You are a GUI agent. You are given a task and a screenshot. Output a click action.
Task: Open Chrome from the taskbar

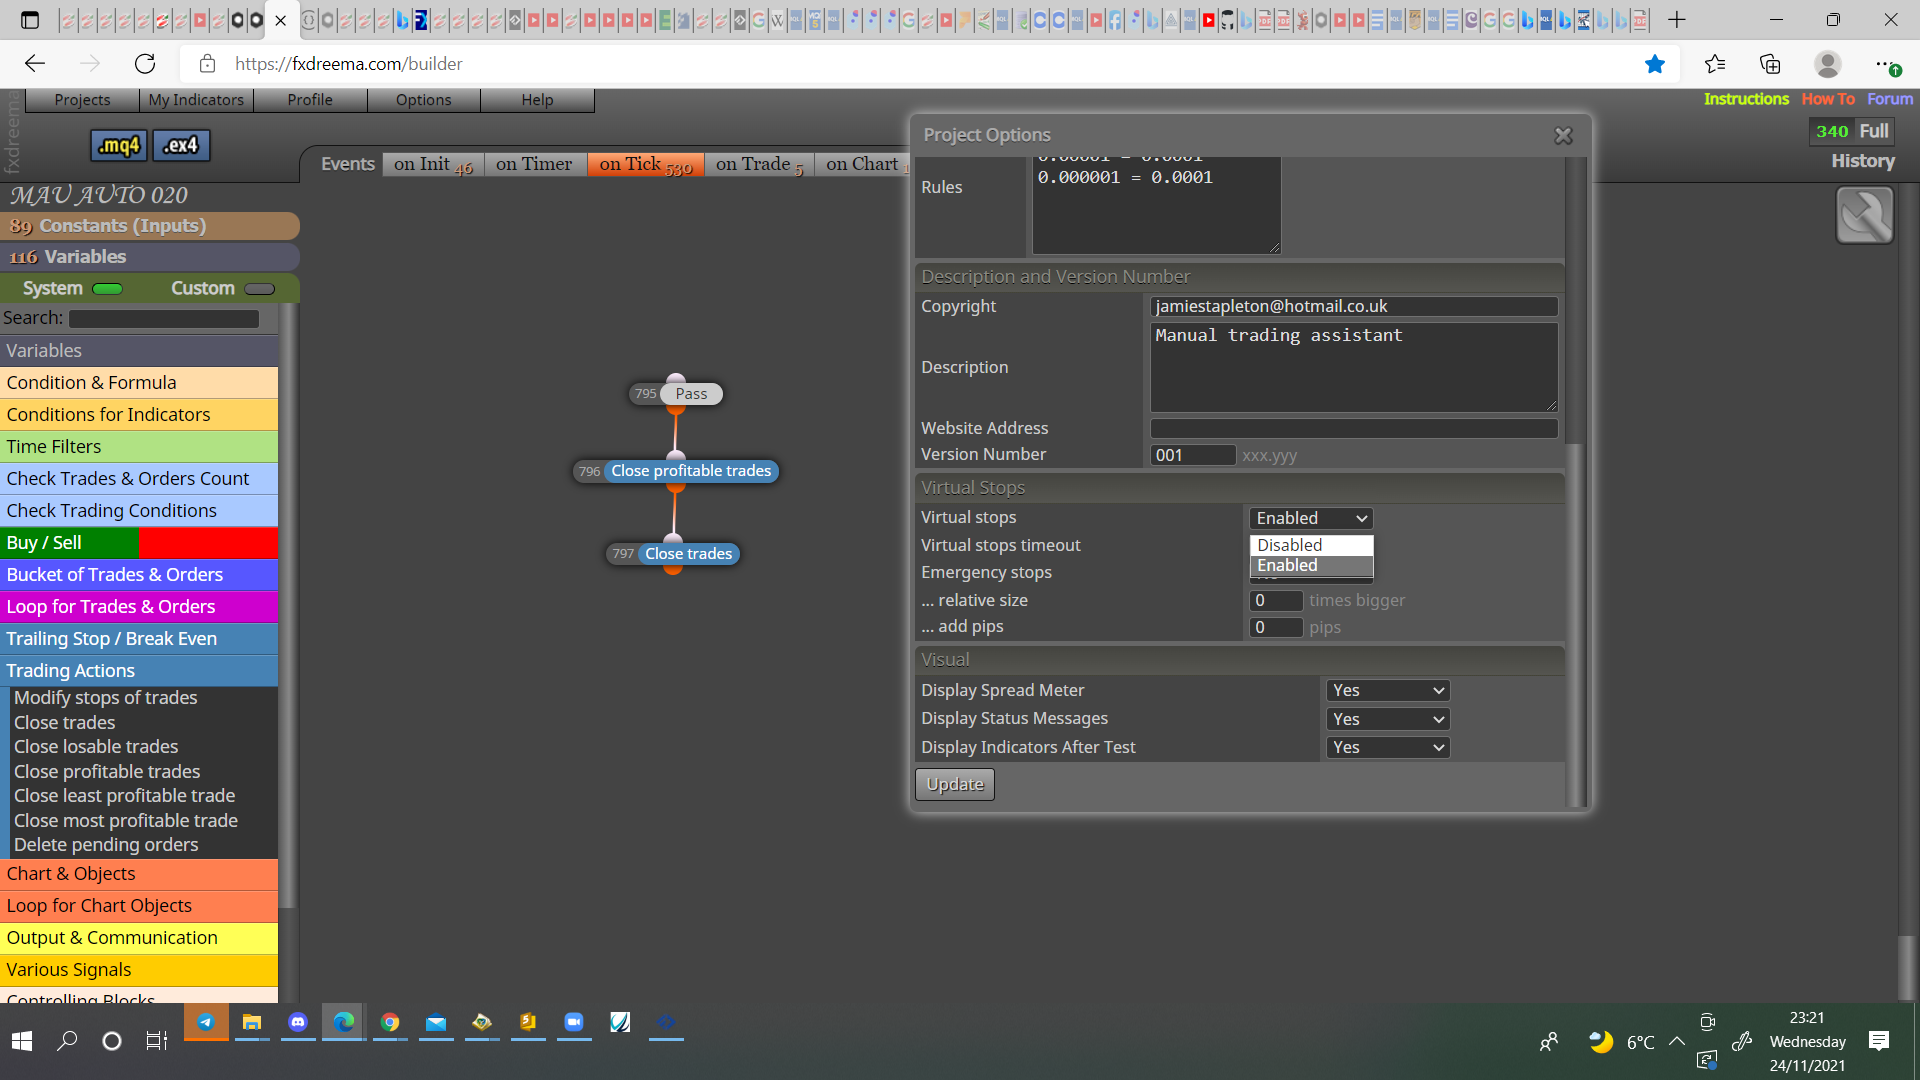390,1022
